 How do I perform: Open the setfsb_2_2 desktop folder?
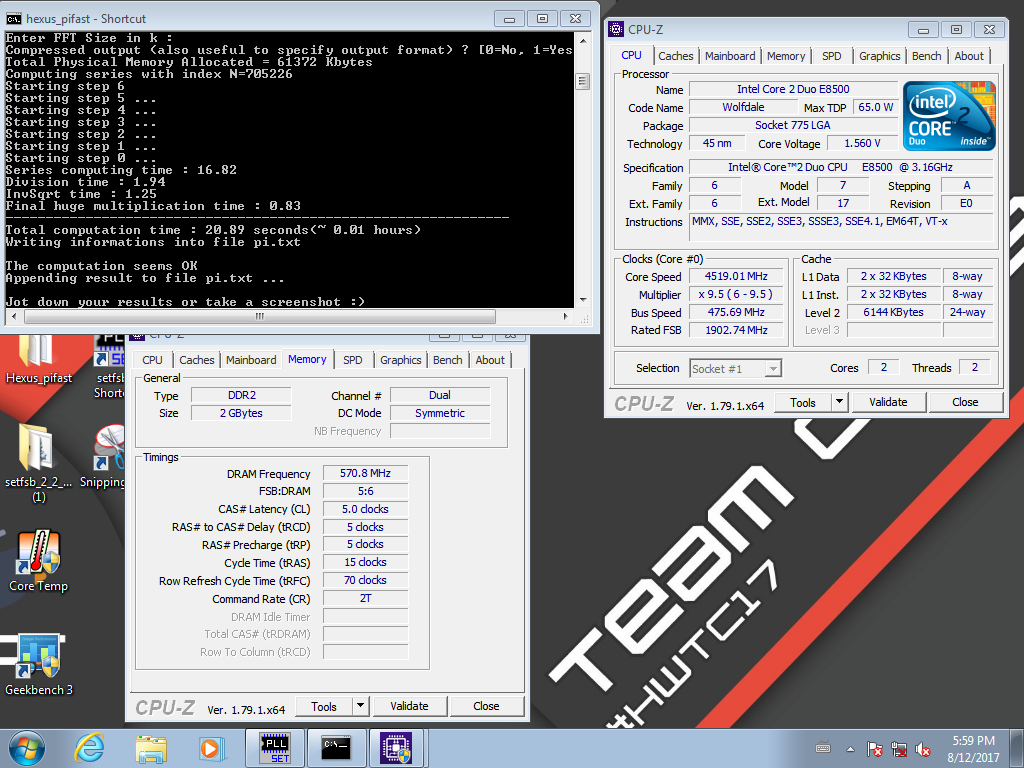38,462
